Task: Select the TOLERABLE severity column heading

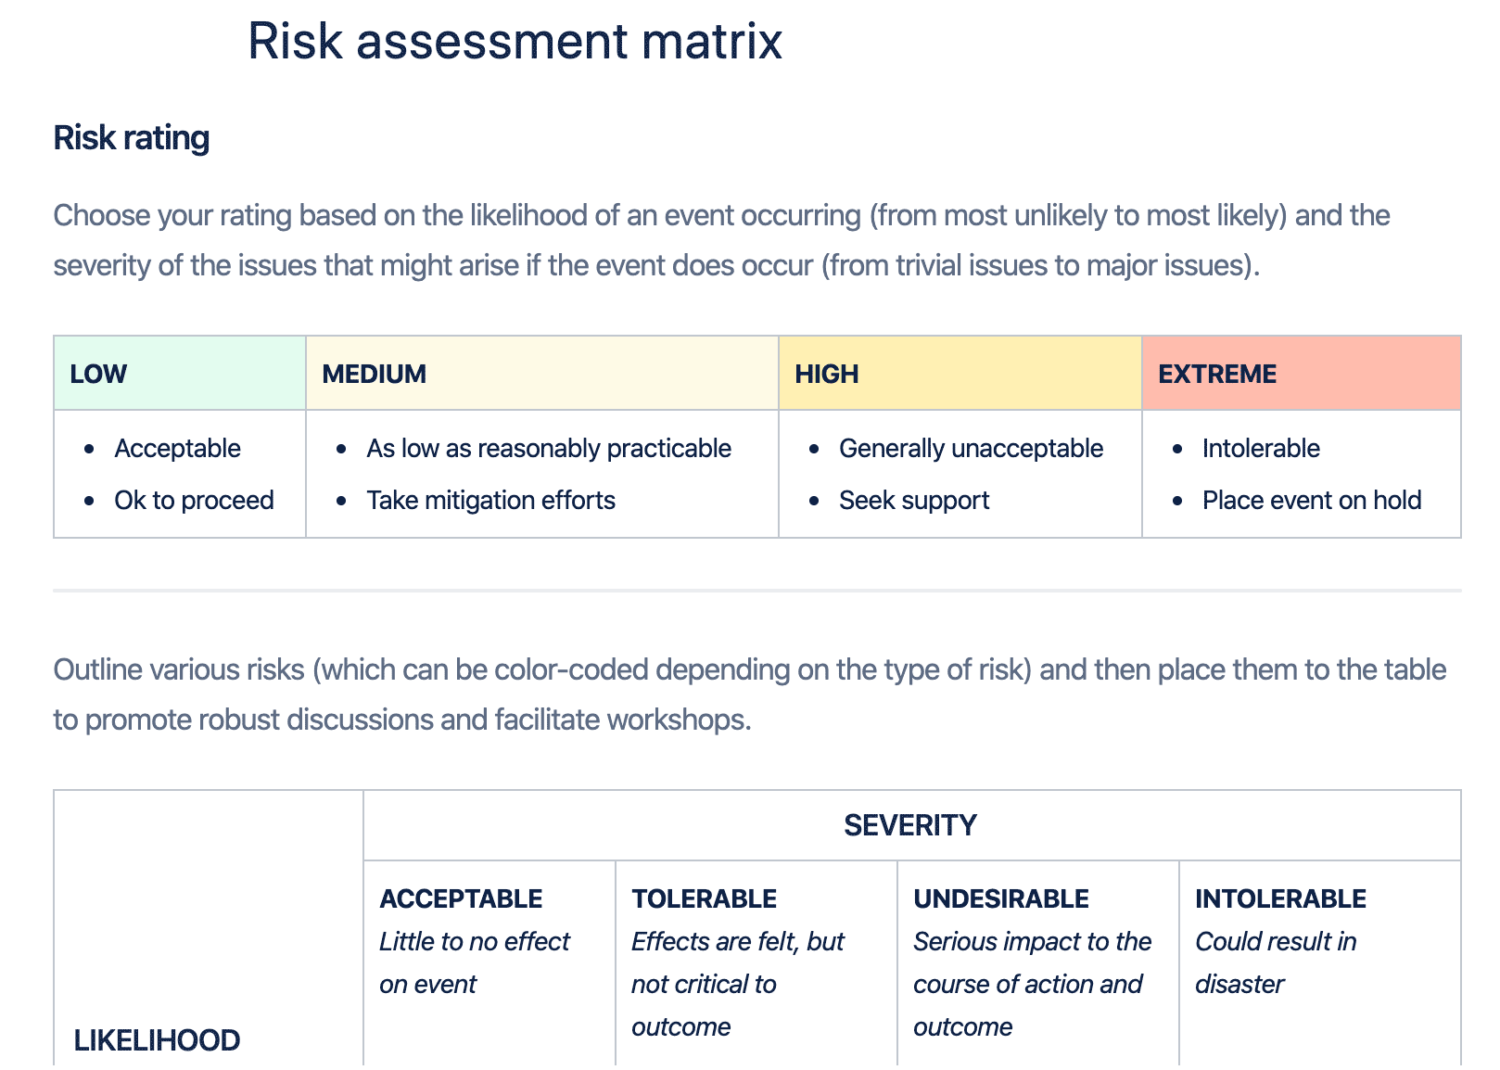Action: [x=704, y=899]
